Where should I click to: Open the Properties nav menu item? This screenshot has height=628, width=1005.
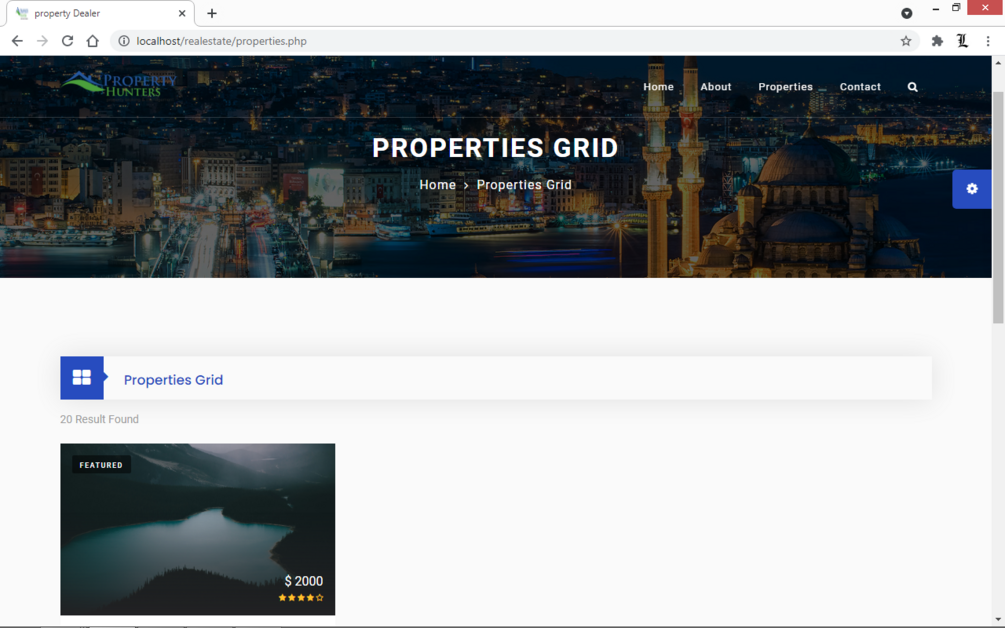click(x=785, y=87)
